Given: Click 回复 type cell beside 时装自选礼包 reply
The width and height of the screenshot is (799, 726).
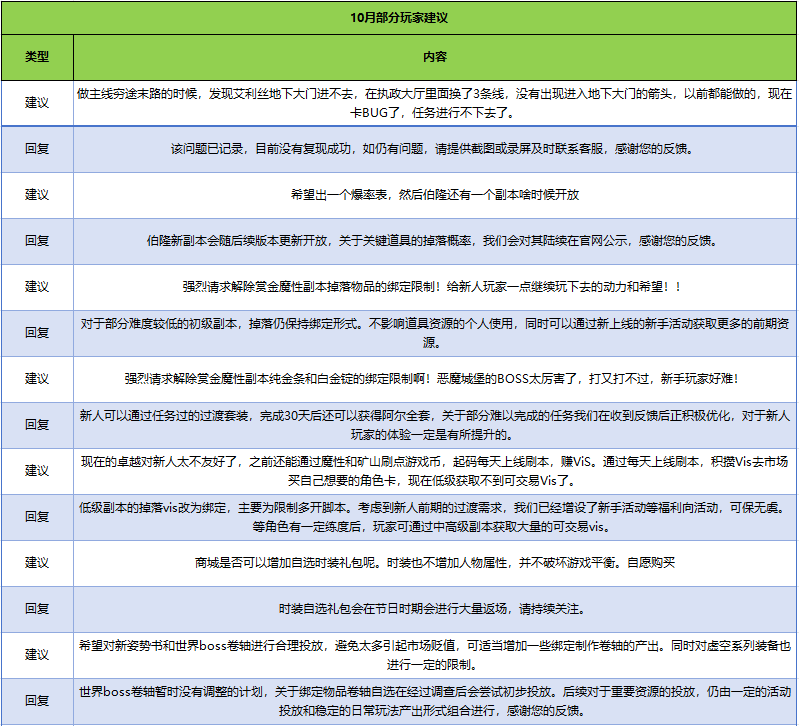Looking at the screenshot, I should [37, 608].
